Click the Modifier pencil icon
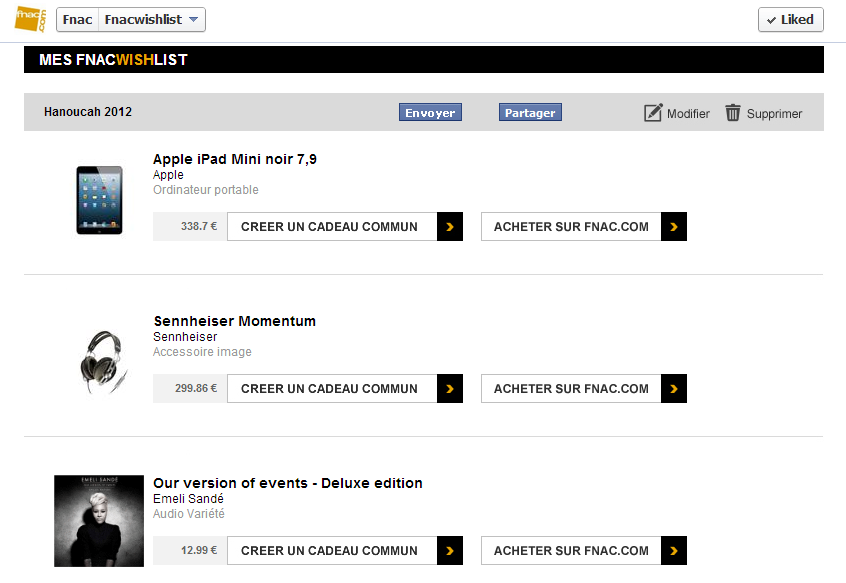The height and width of the screenshot is (583, 846). click(653, 113)
